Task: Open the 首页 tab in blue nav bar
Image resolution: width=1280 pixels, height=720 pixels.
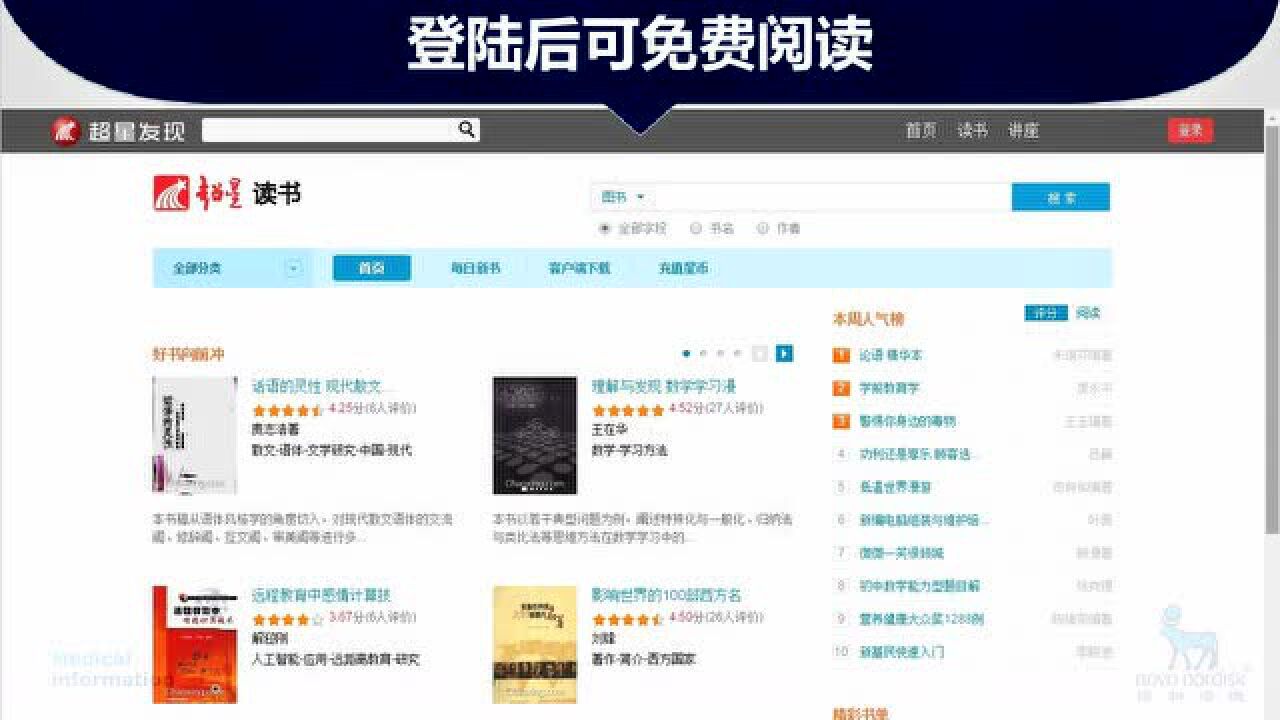Action: 372,268
